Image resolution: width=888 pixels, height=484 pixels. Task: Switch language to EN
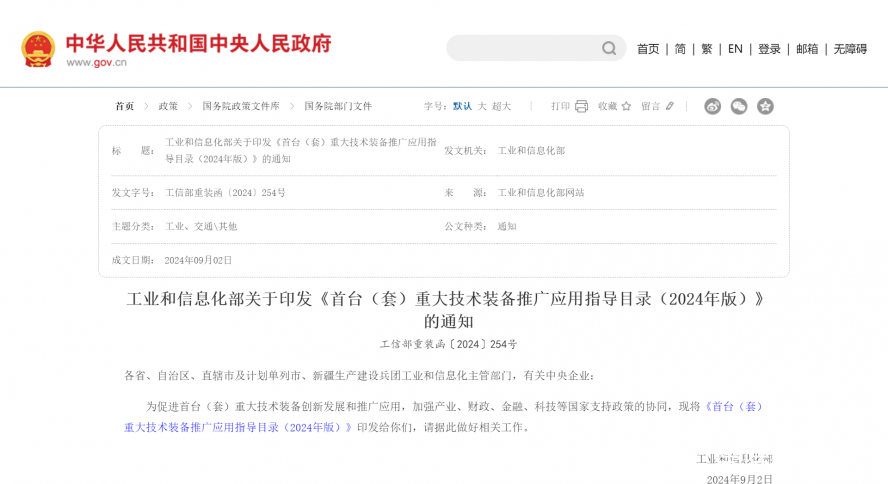point(735,49)
